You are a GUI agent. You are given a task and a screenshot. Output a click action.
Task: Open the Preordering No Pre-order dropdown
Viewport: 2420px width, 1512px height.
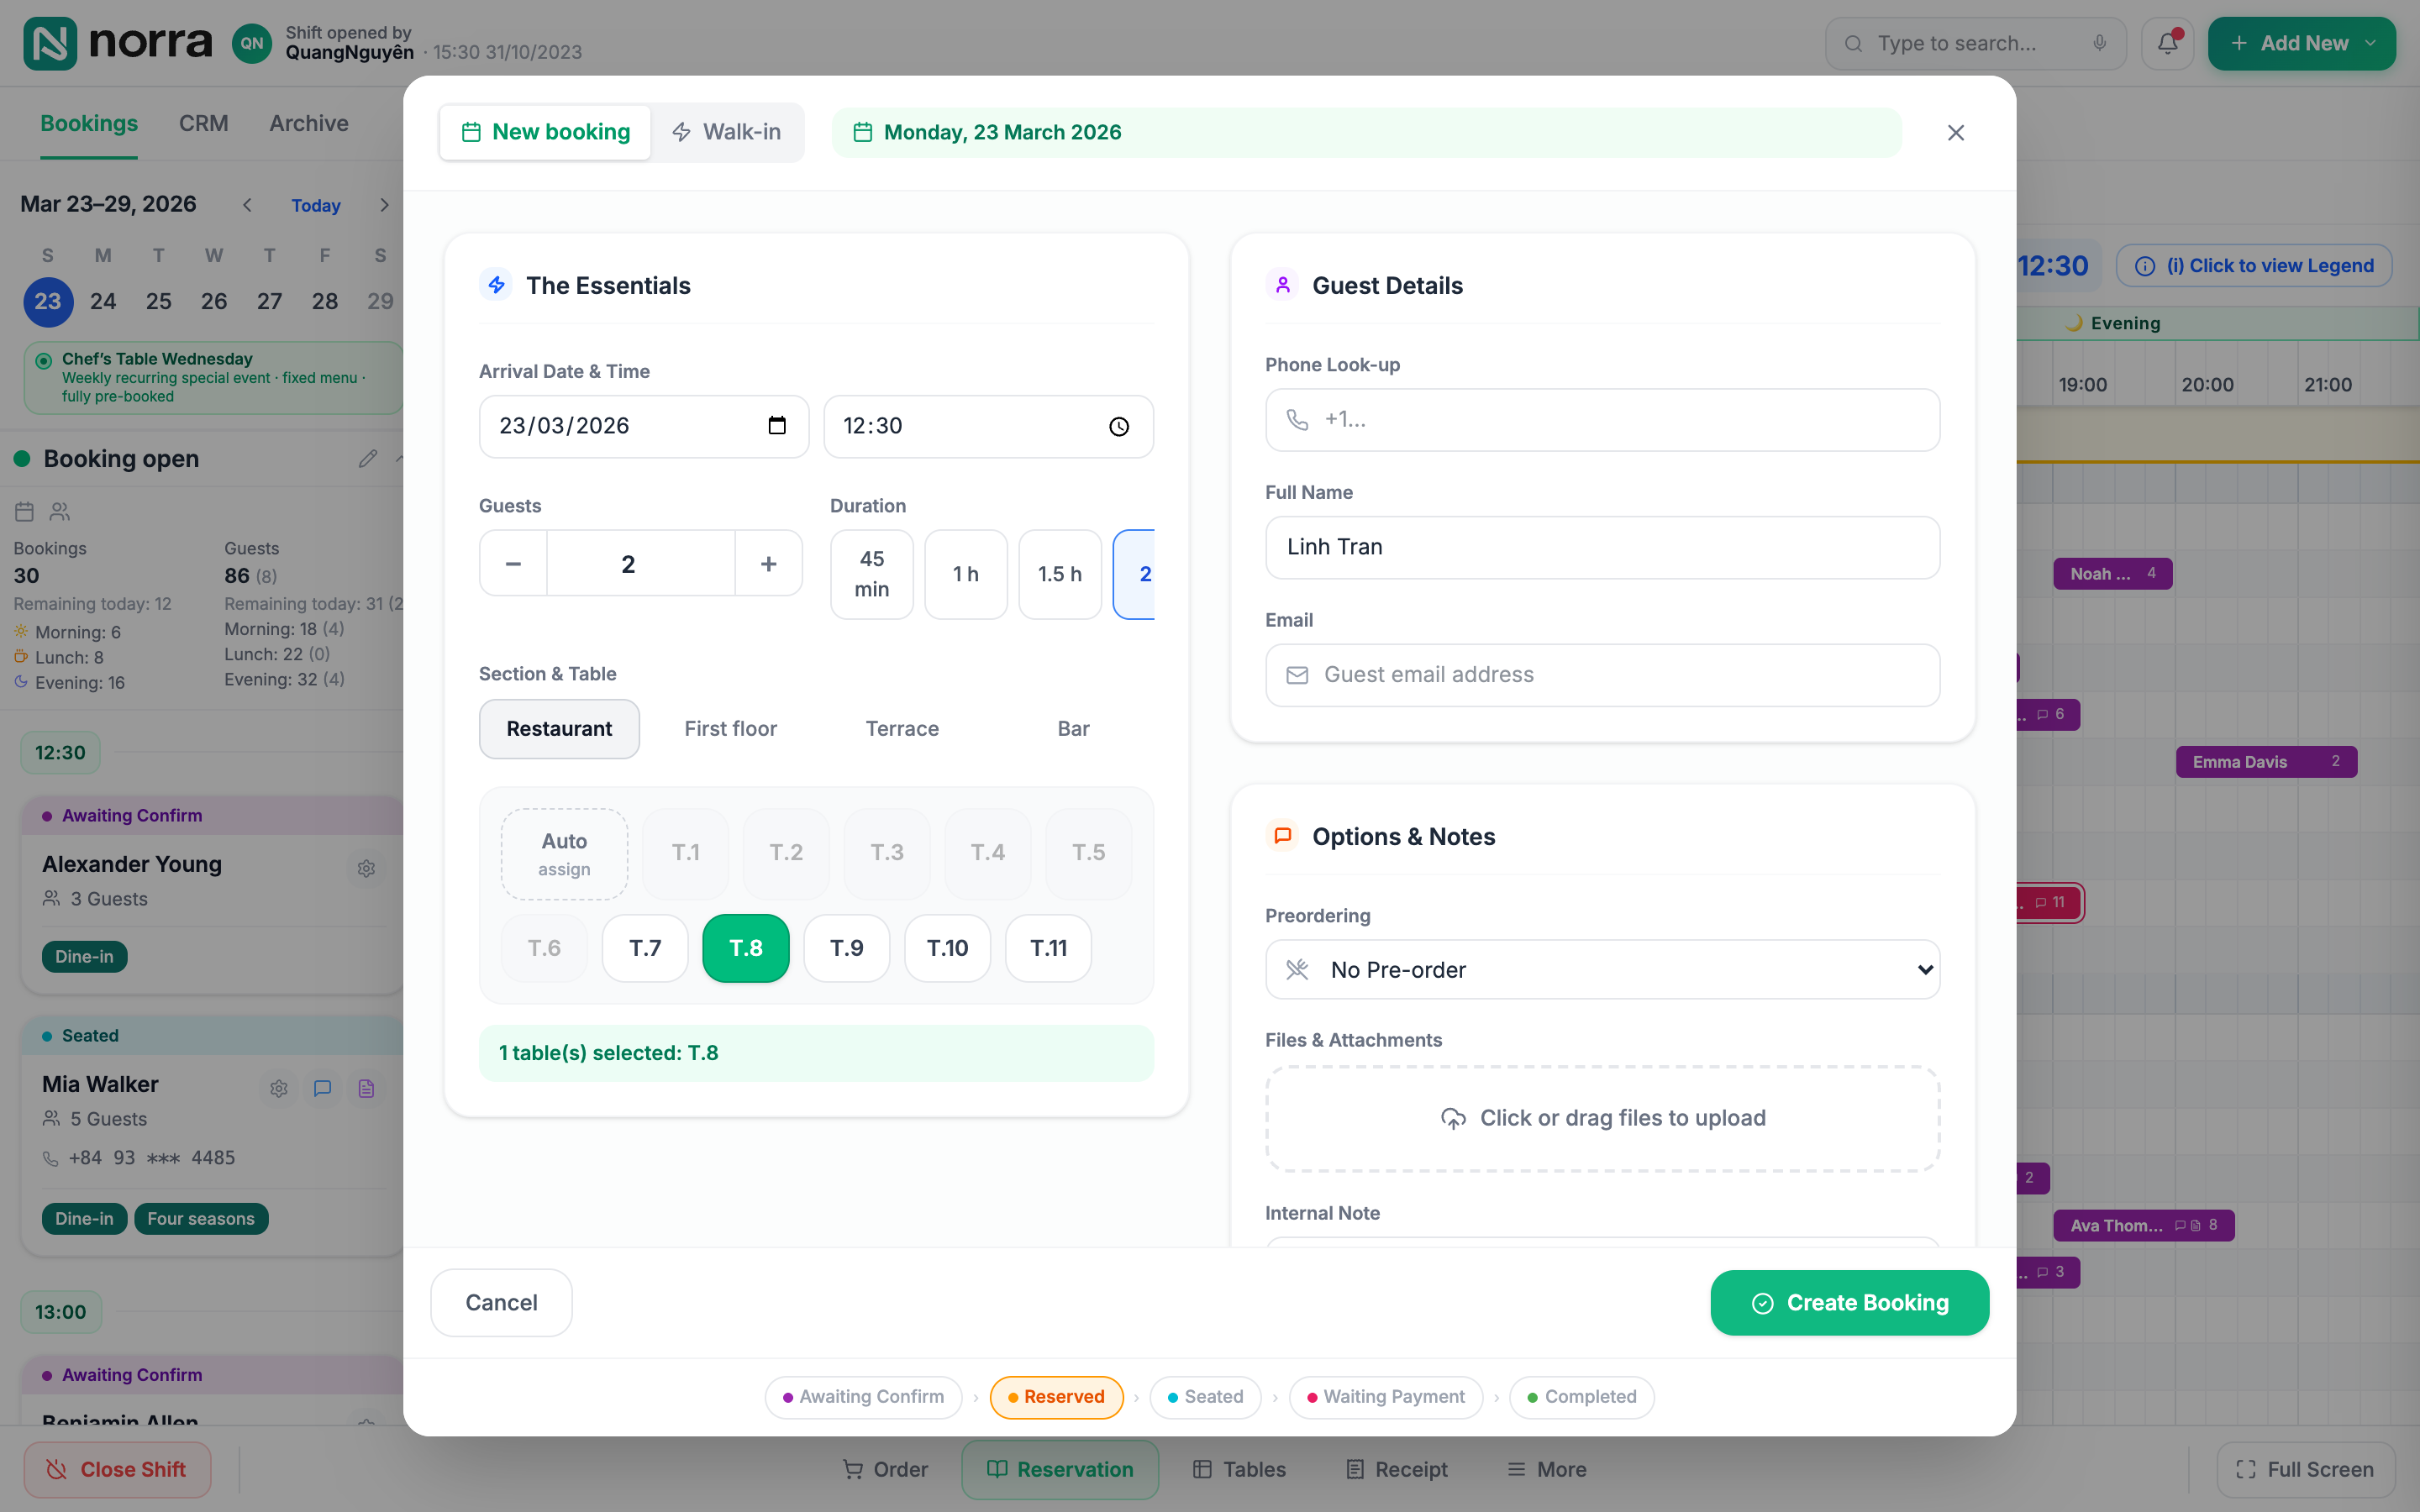click(1602, 969)
